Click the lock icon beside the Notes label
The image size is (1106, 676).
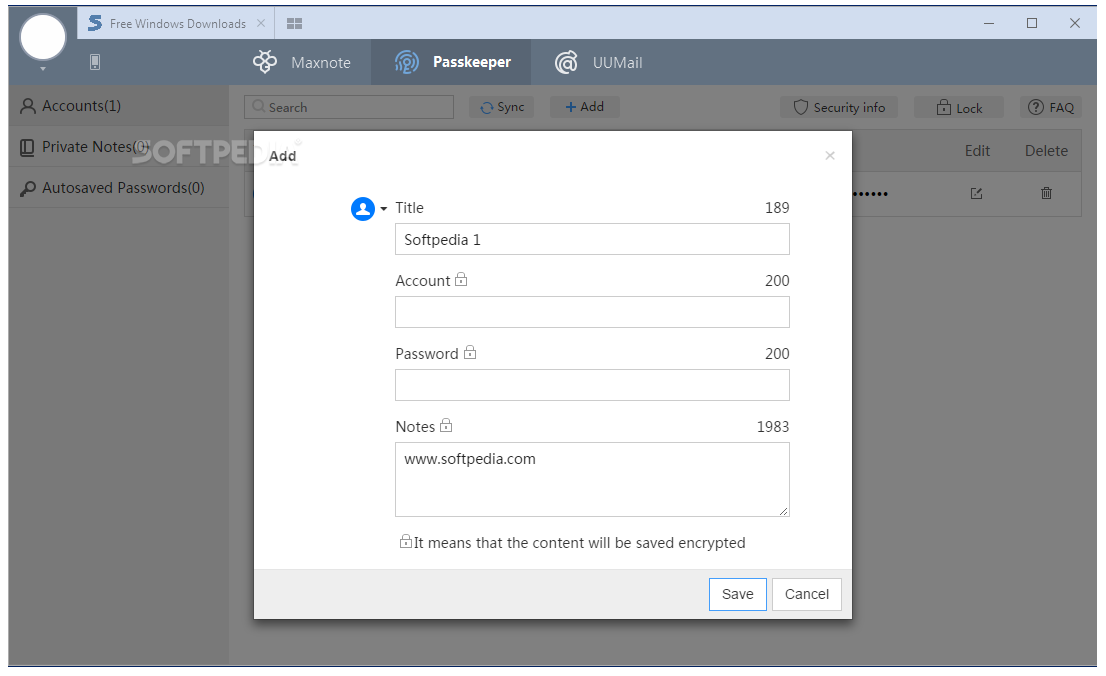446,425
